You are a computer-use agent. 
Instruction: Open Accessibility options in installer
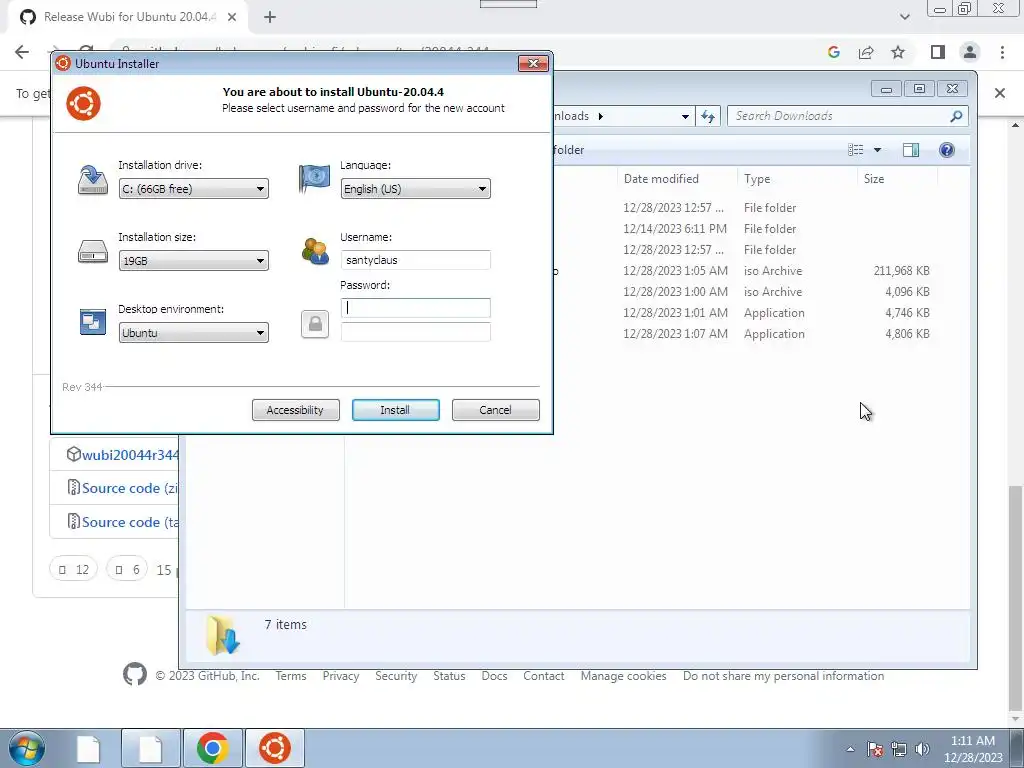pyautogui.click(x=295, y=410)
